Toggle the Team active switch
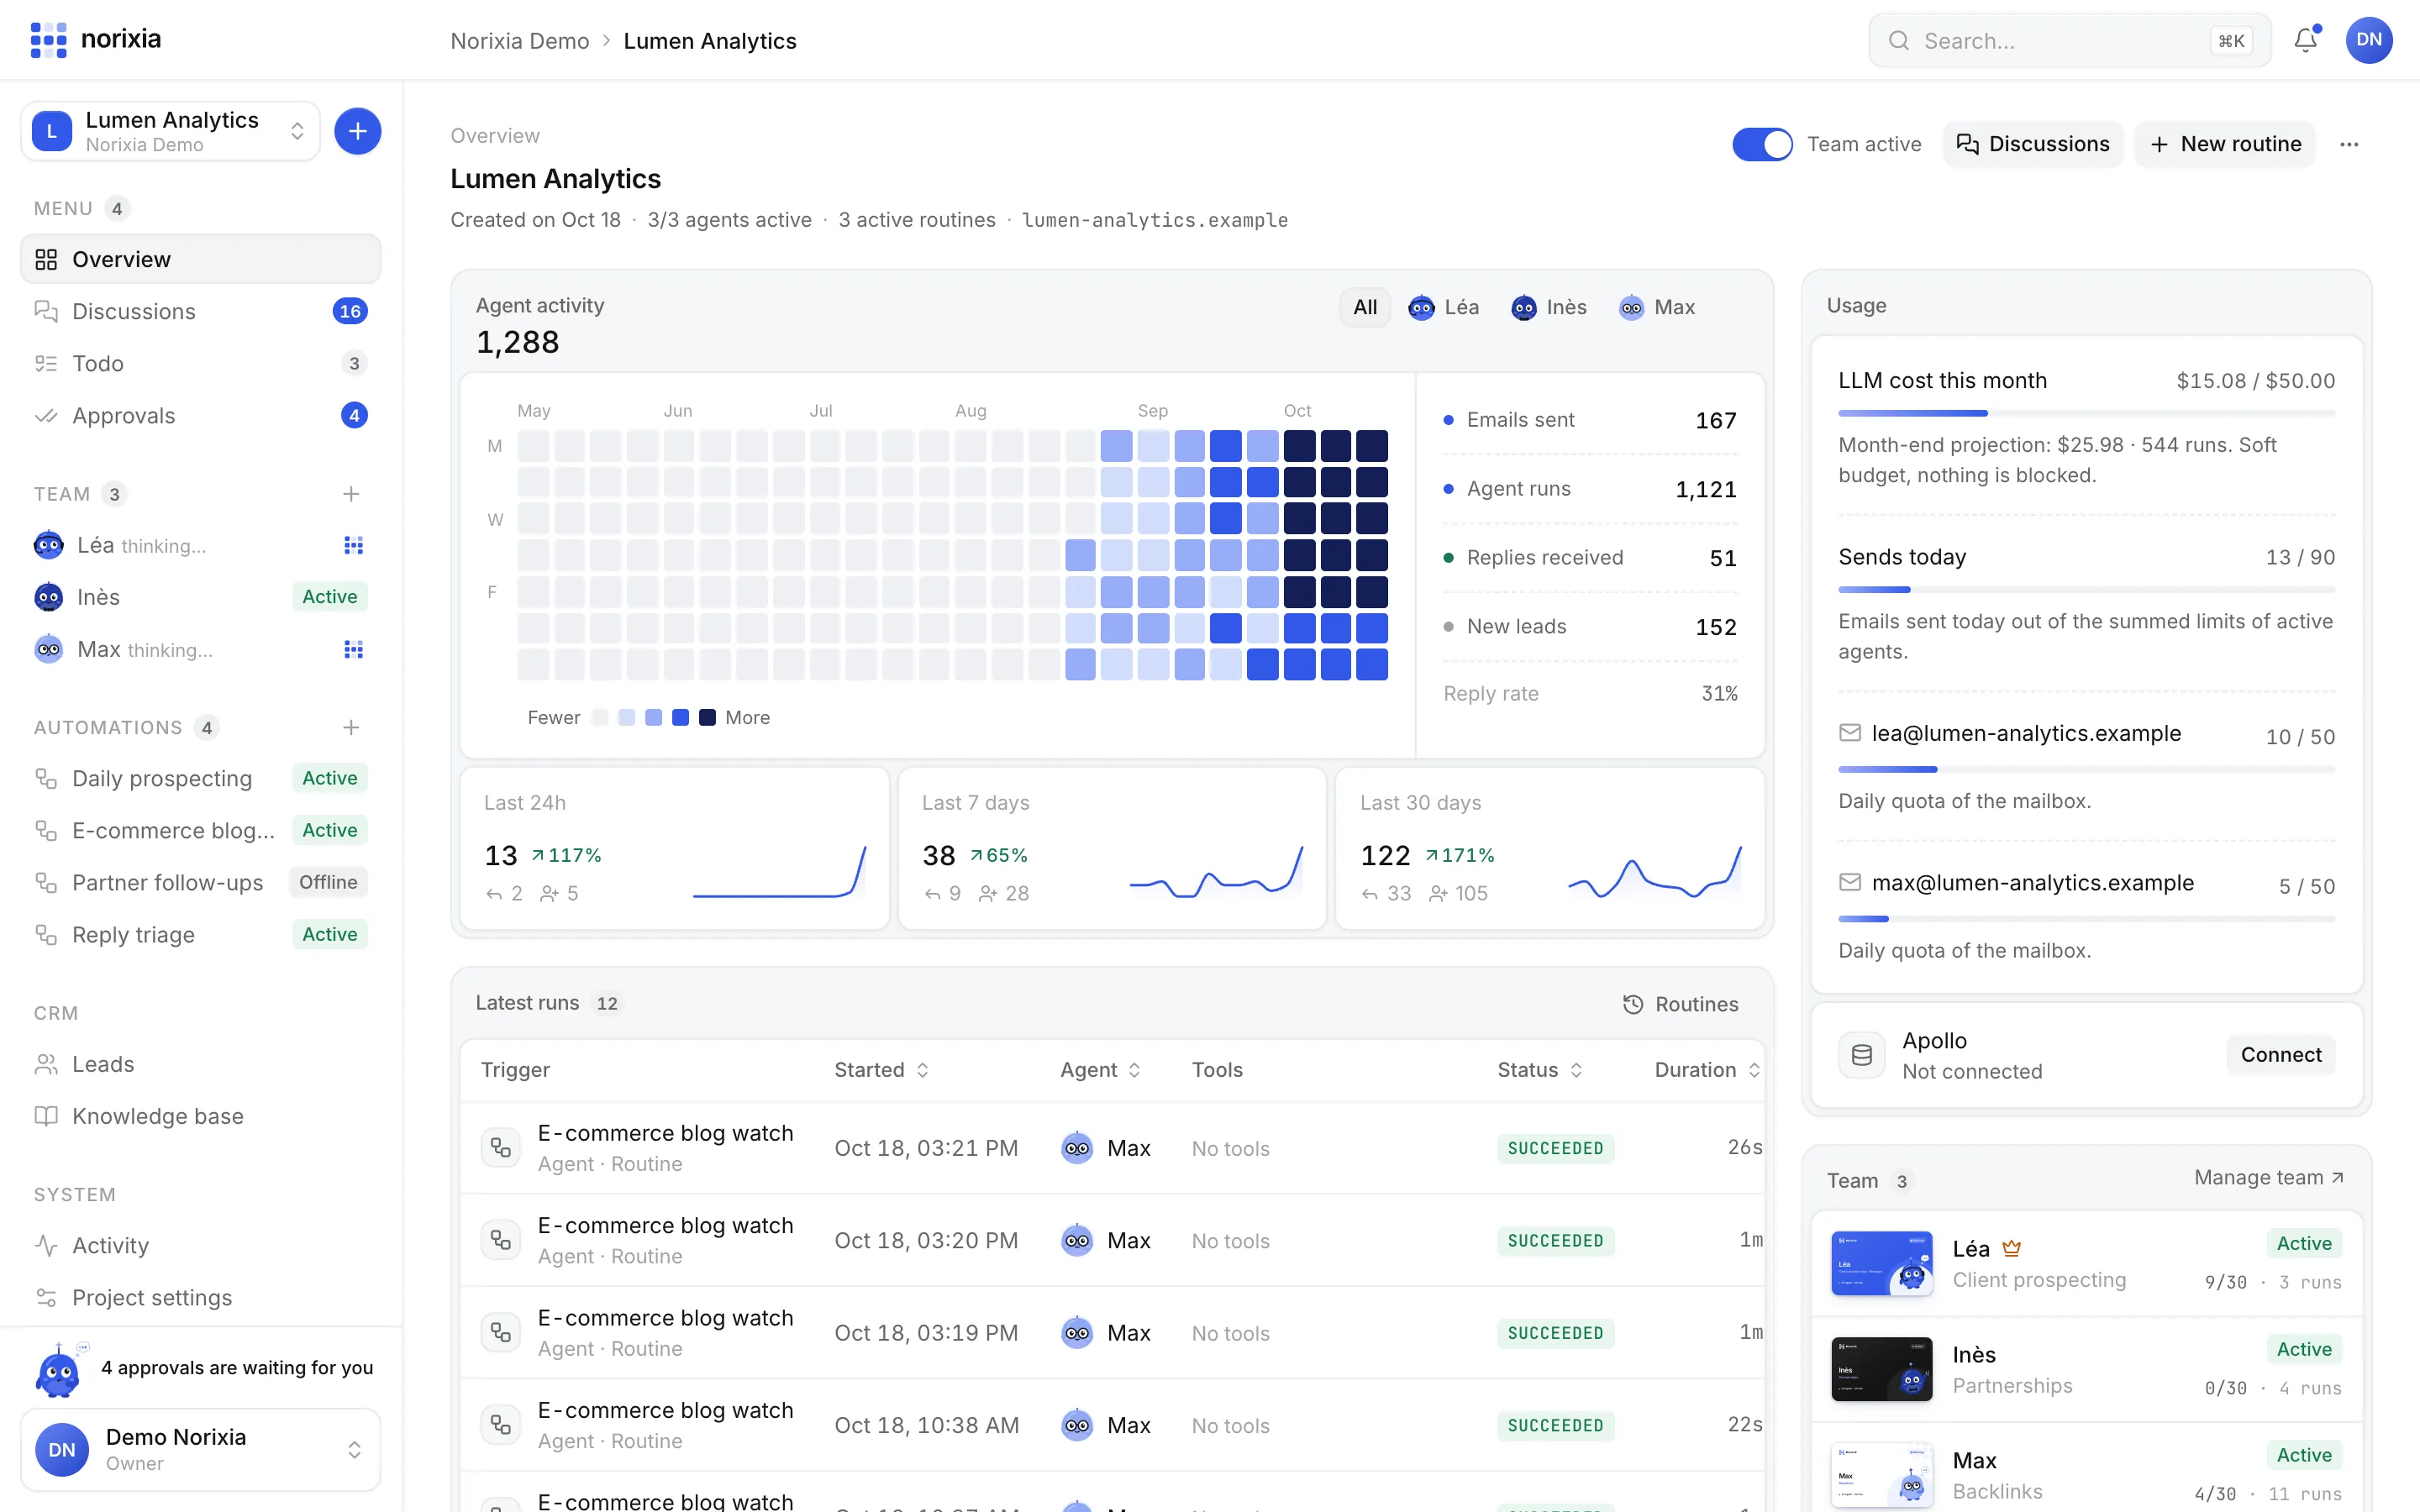2420x1512 pixels. [1762, 144]
